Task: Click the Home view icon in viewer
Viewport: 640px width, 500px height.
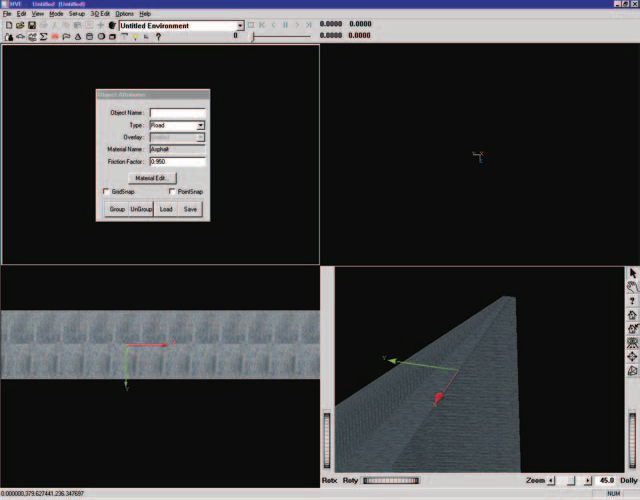Action: pyautogui.click(x=633, y=315)
